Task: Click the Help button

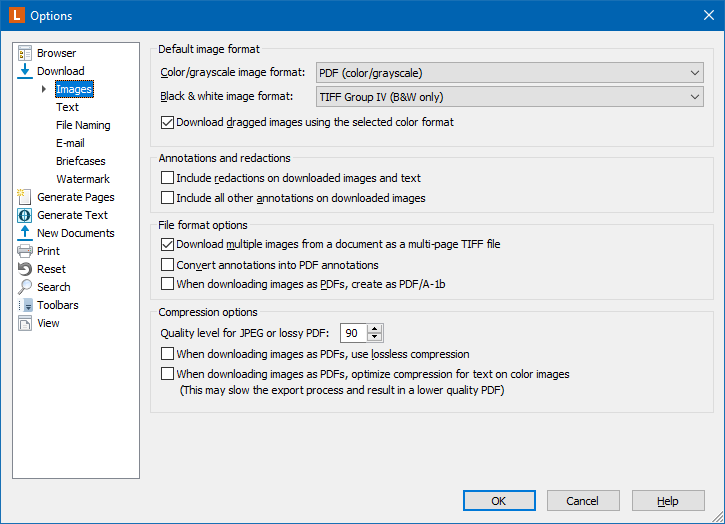Action: click(668, 501)
